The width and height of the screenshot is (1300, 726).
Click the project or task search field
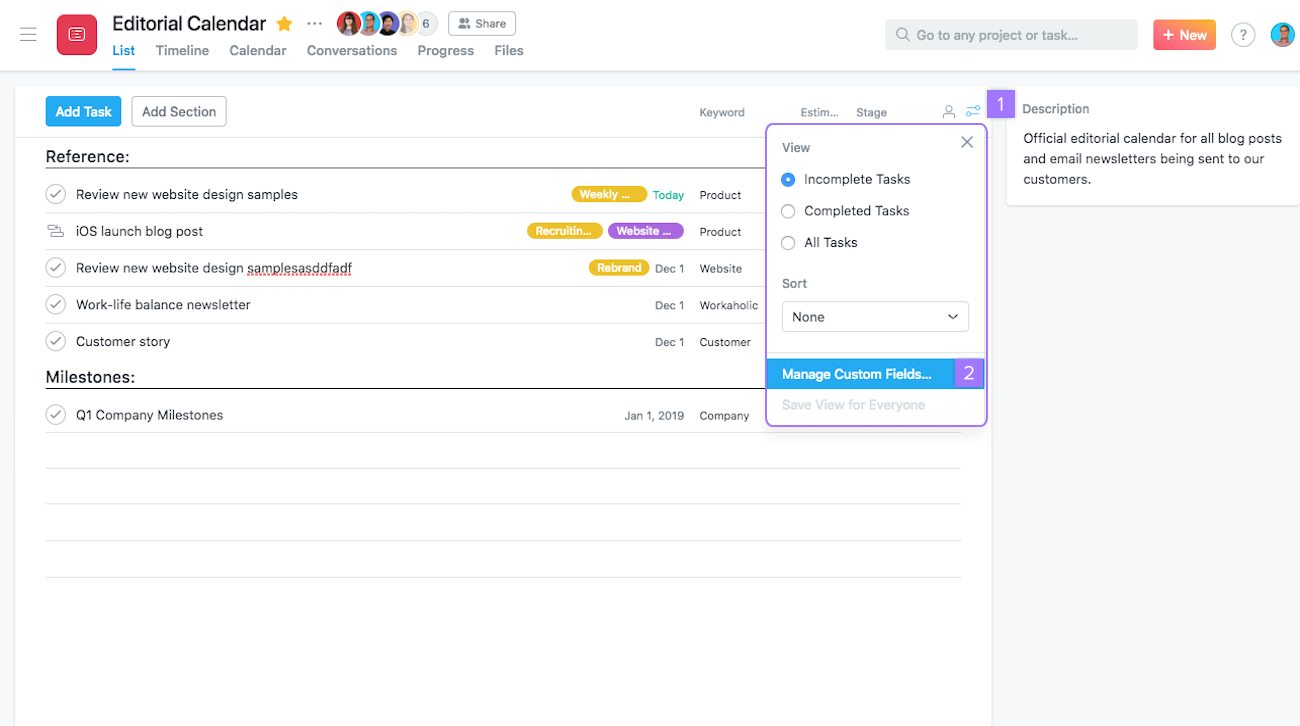tap(1010, 34)
